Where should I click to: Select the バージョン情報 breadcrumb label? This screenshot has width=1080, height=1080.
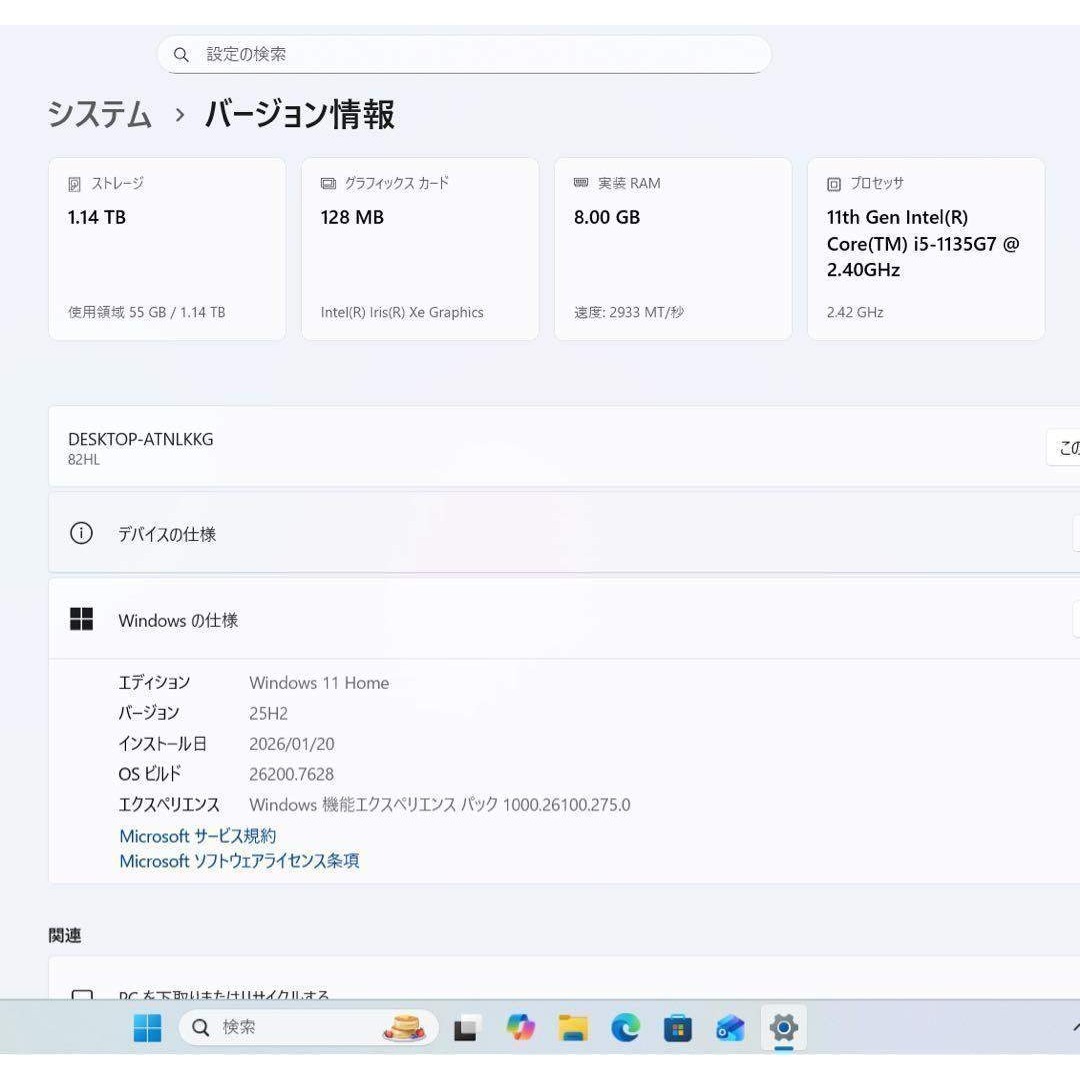(x=297, y=115)
